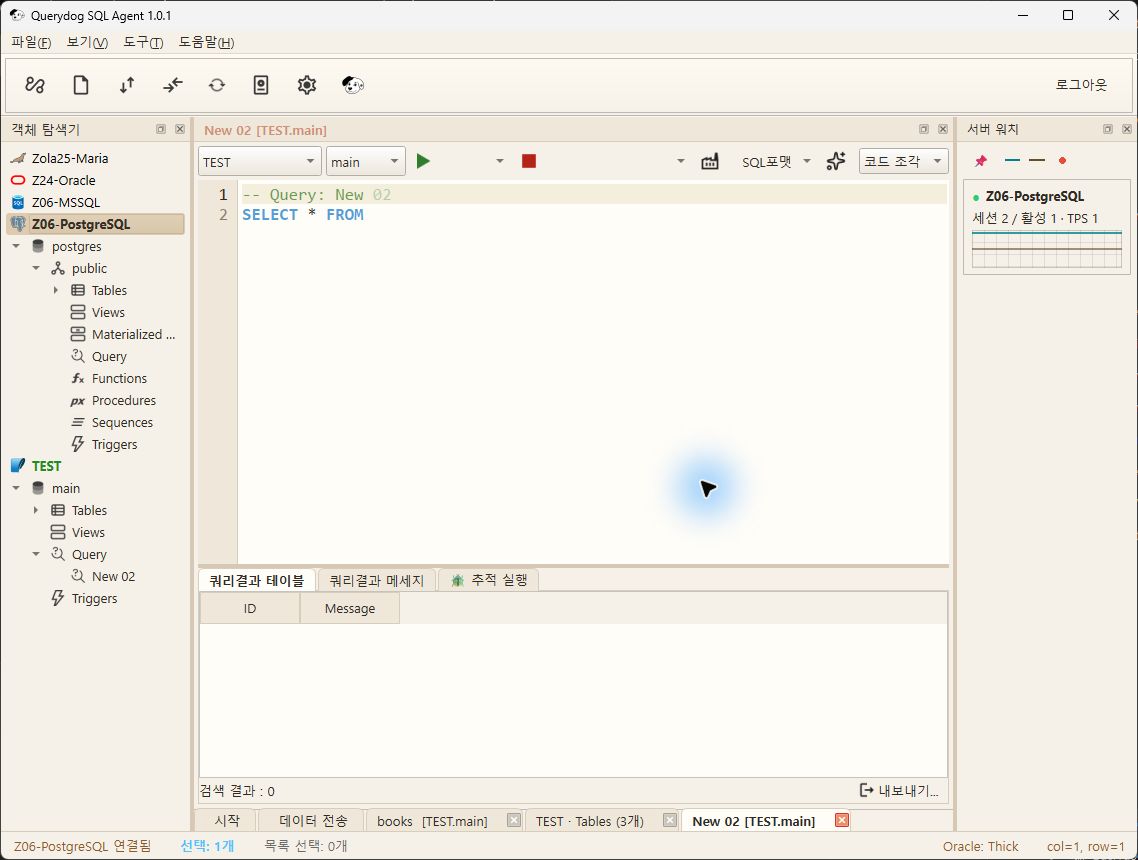1138x860 pixels.
Task: Toggle the teal line series in 서버 워치
Action: point(1012,160)
